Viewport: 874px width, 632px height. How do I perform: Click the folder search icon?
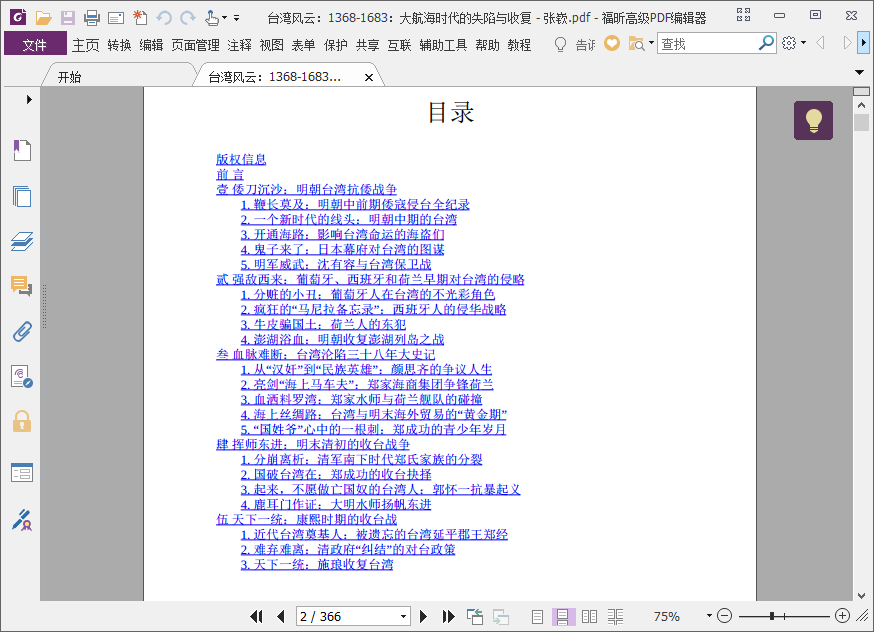(x=636, y=43)
